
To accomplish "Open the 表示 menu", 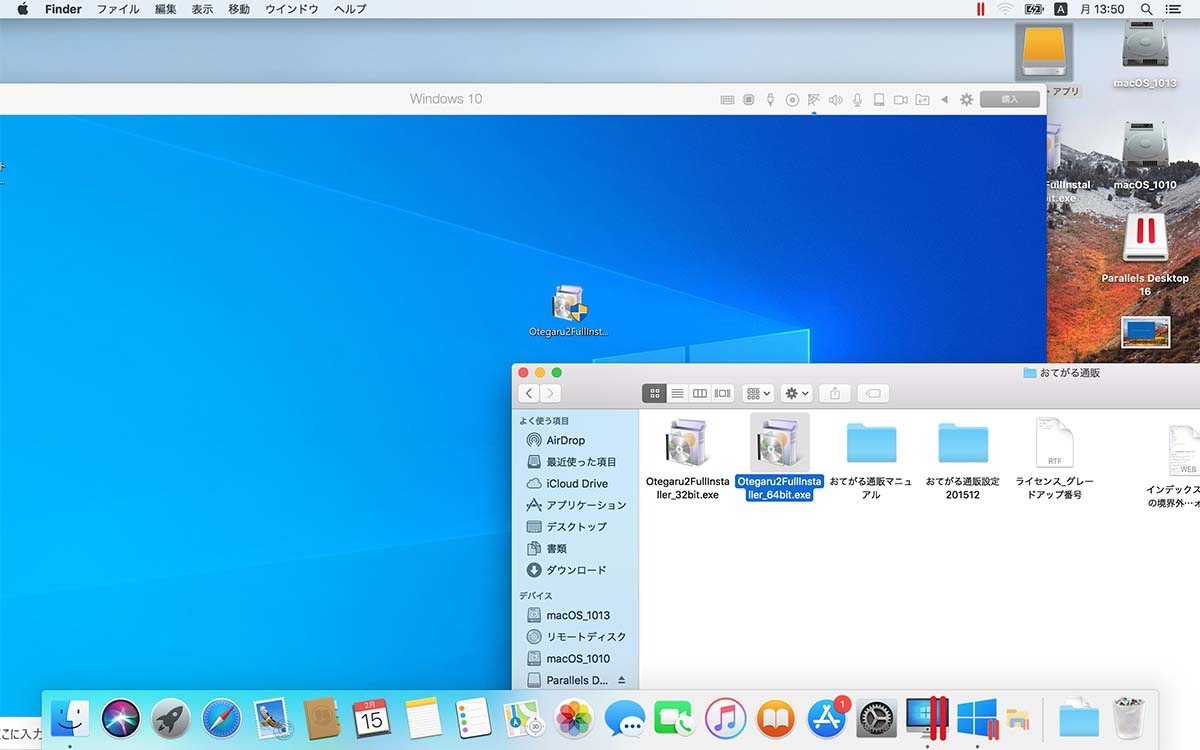I will point(202,9).
